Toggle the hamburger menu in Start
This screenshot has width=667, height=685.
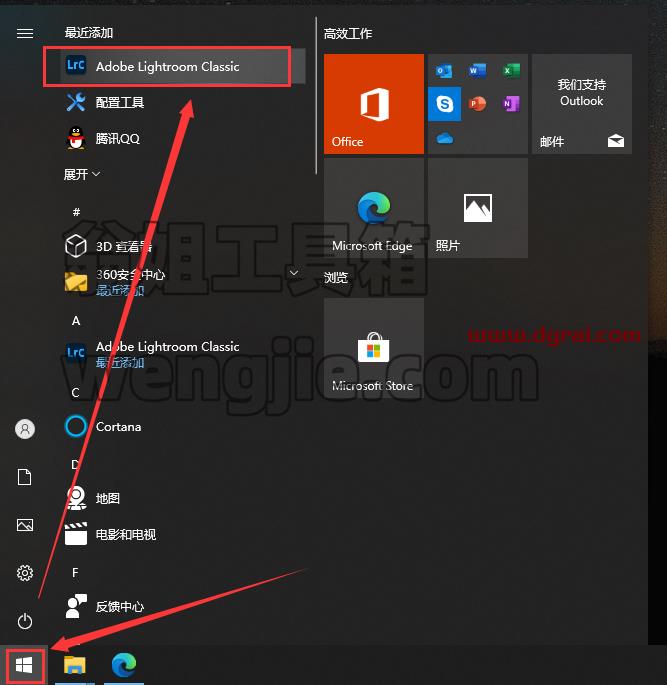pyautogui.click(x=25, y=33)
